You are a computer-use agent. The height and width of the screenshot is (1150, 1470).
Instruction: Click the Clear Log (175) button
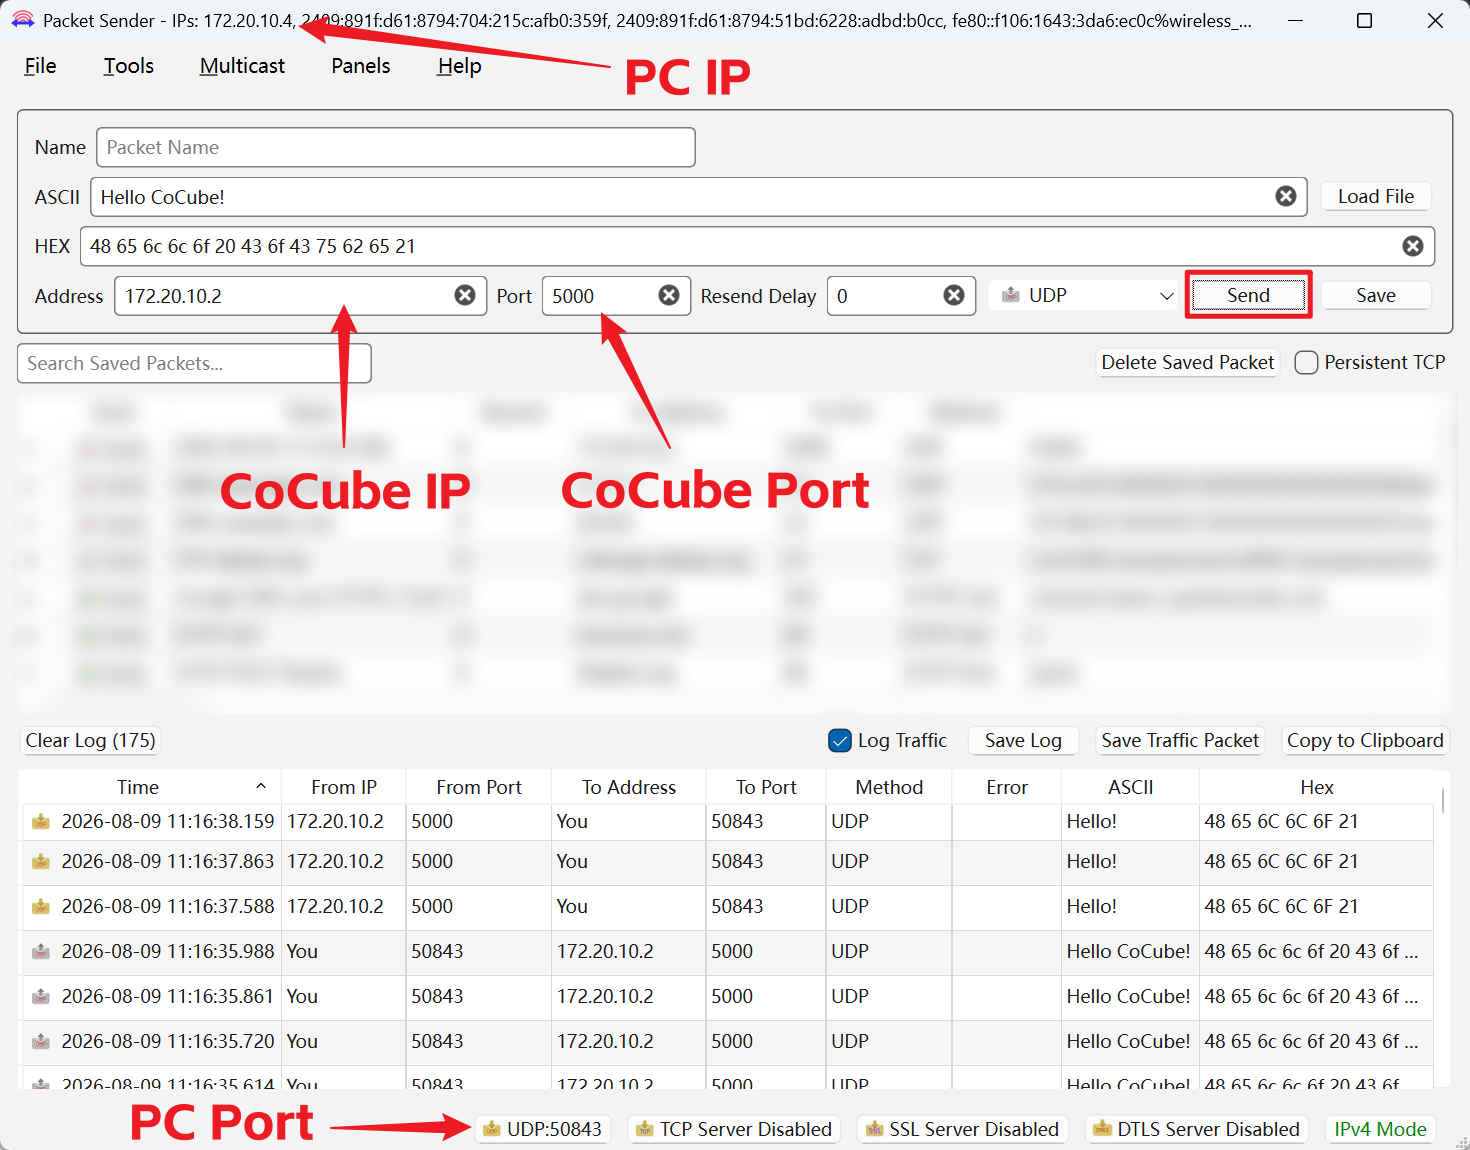[x=90, y=740]
